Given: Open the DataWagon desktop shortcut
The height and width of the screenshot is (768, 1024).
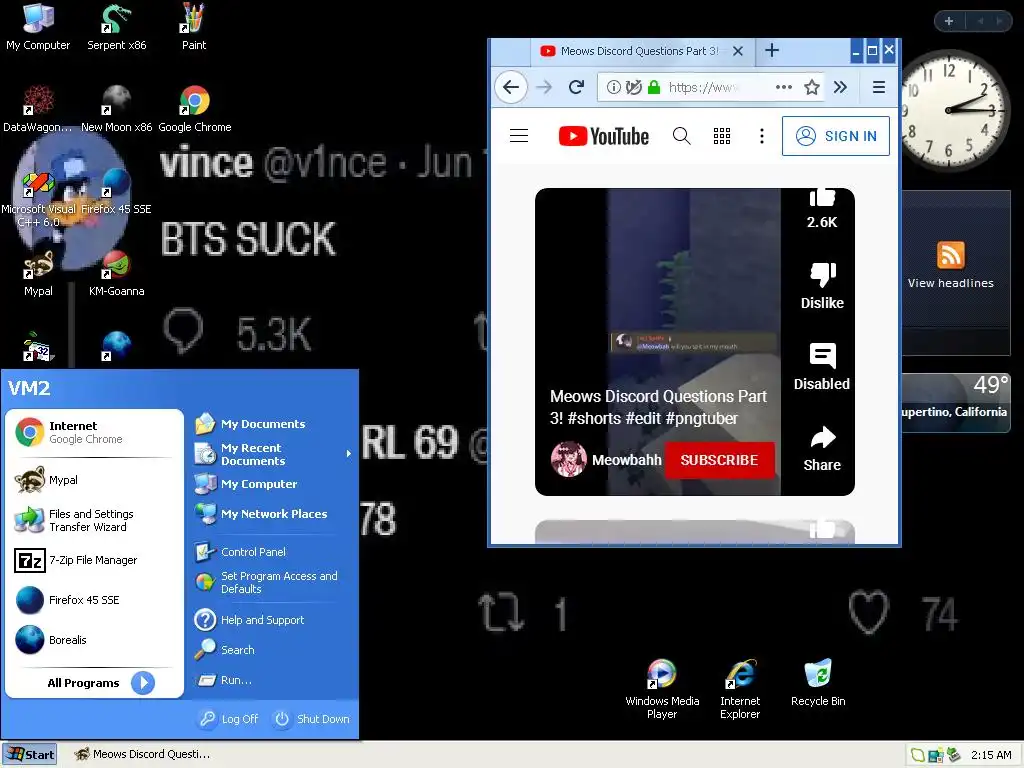Looking at the screenshot, I should click(38, 108).
